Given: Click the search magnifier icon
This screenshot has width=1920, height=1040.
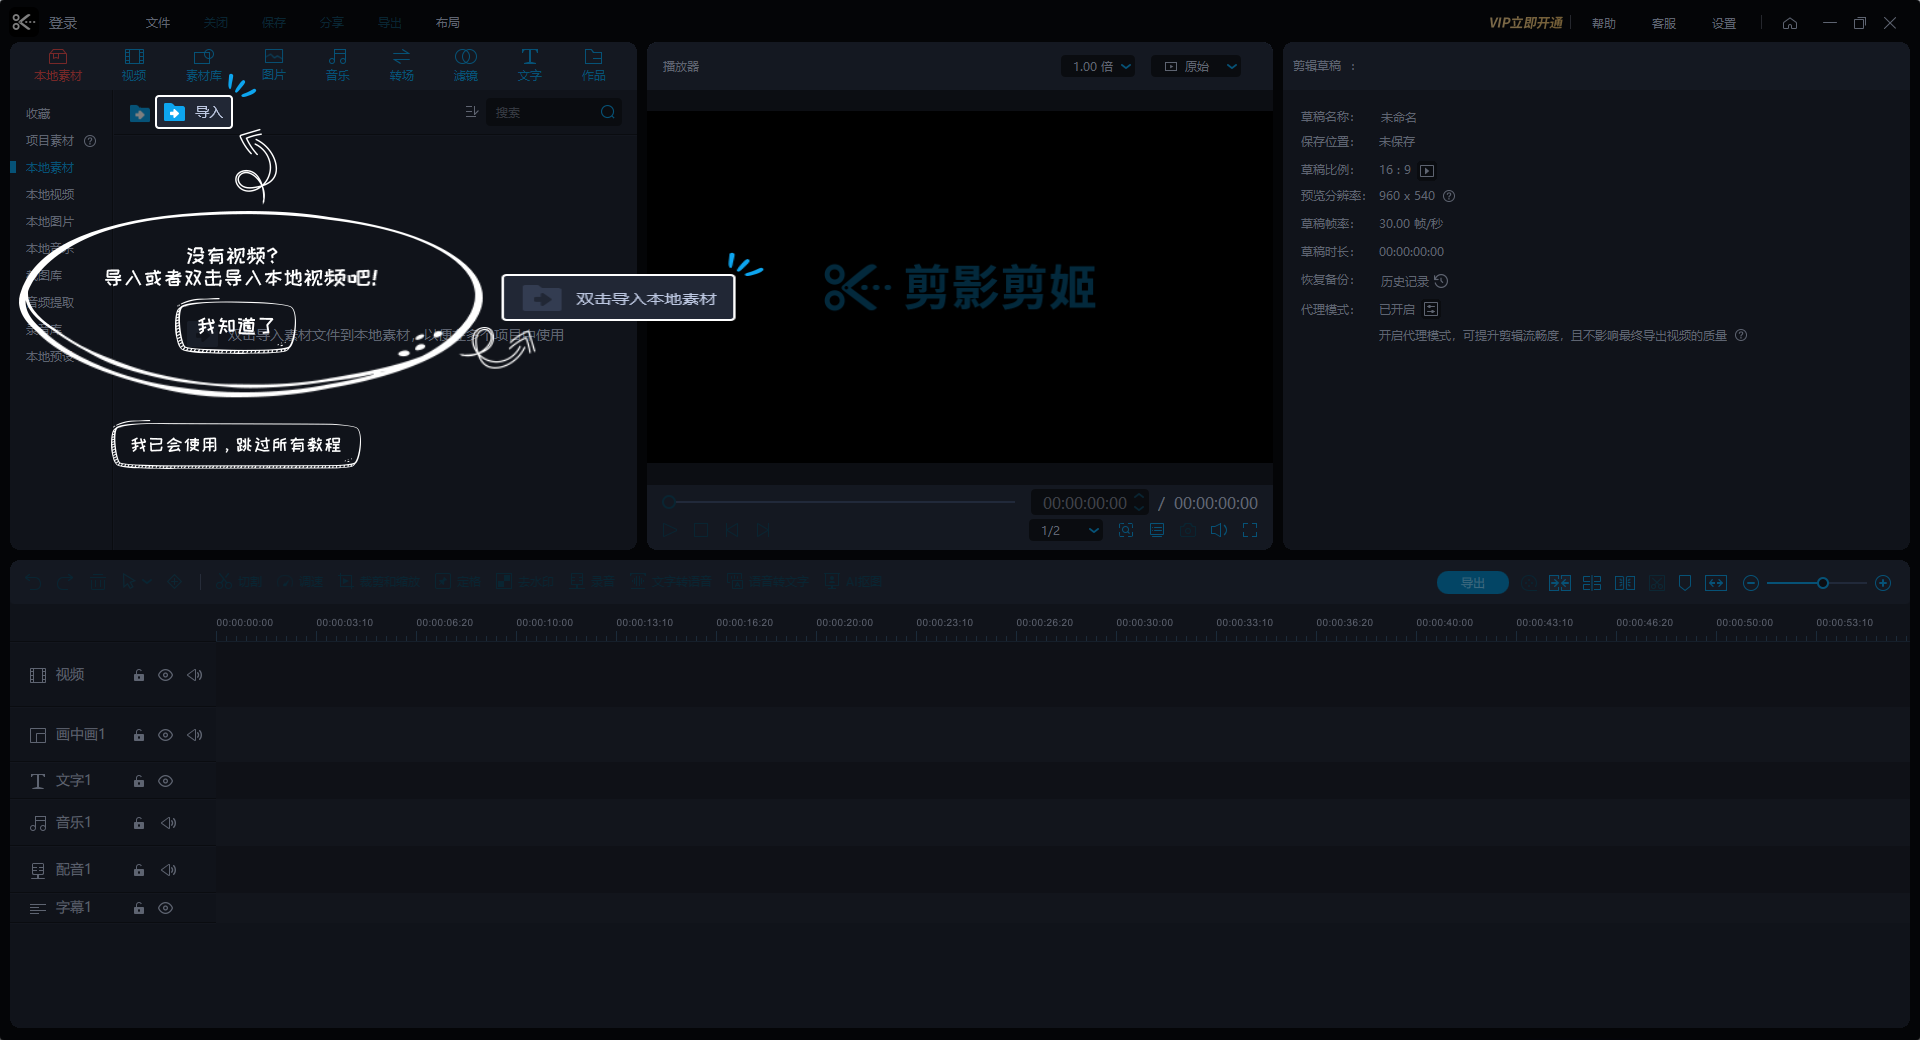Looking at the screenshot, I should coord(608,112).
